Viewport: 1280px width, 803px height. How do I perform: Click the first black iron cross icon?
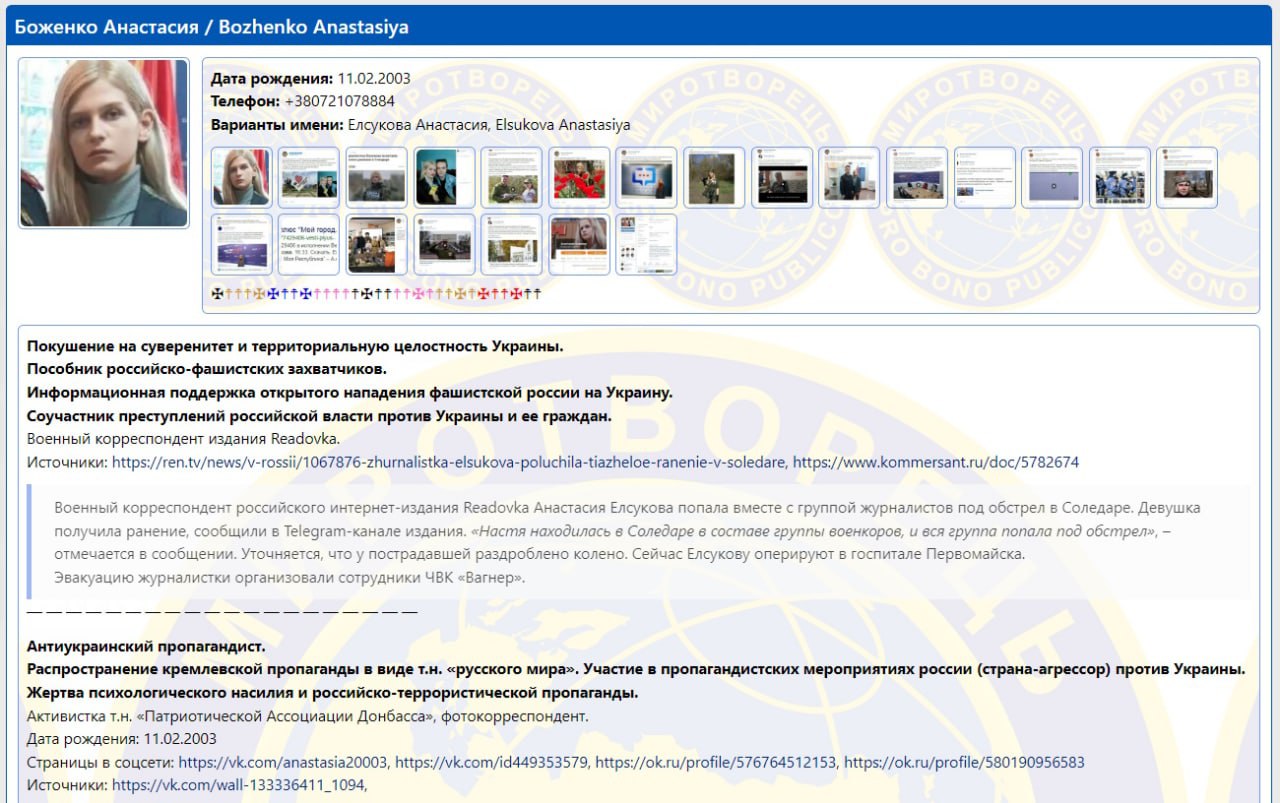click(218, 294)
